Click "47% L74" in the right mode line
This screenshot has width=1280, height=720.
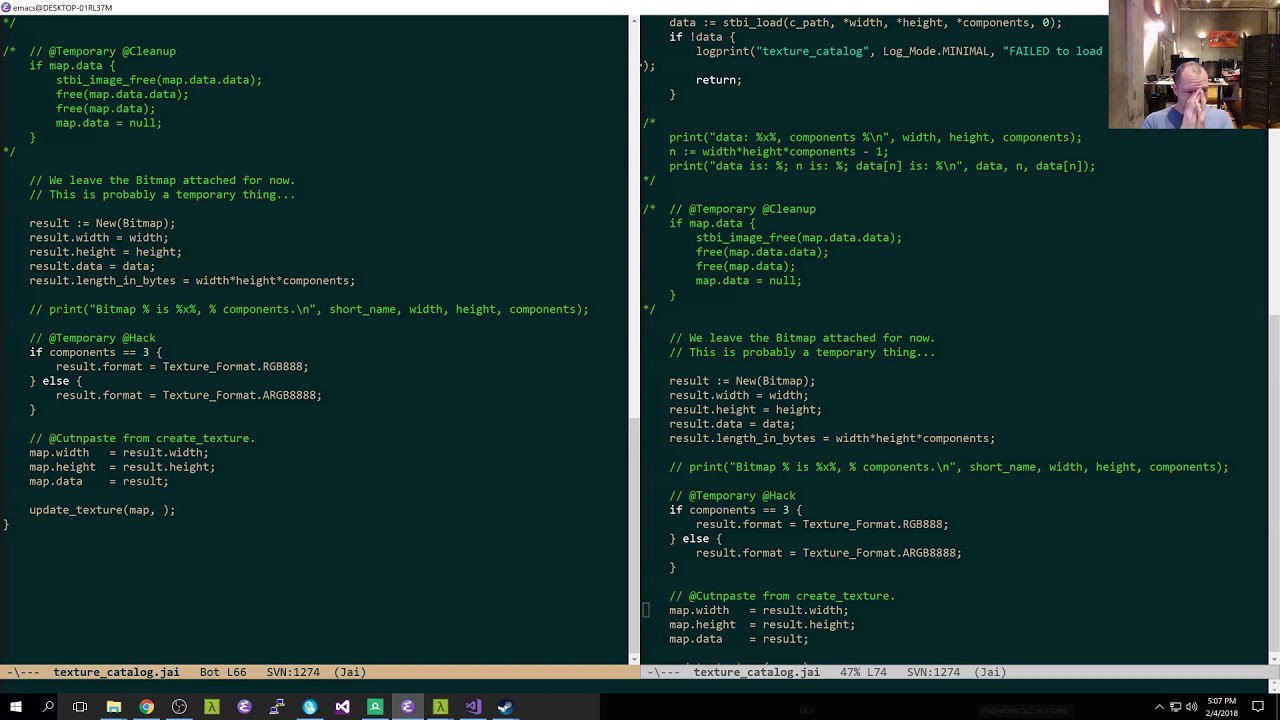point(863,672)
